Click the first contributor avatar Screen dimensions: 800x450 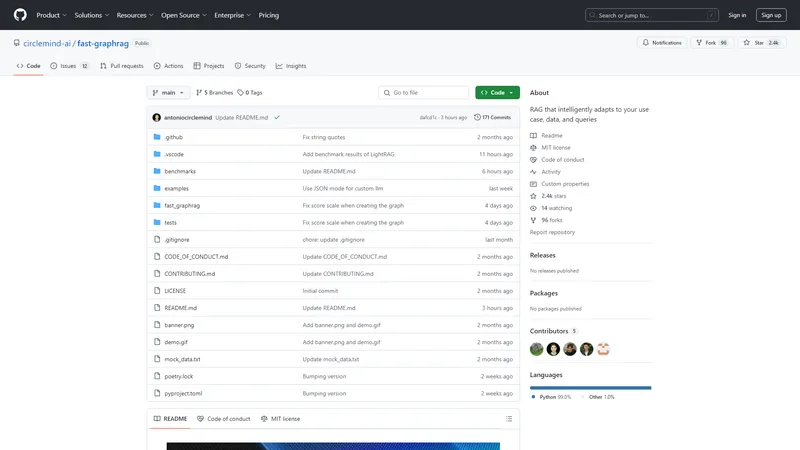click(536, 349)
